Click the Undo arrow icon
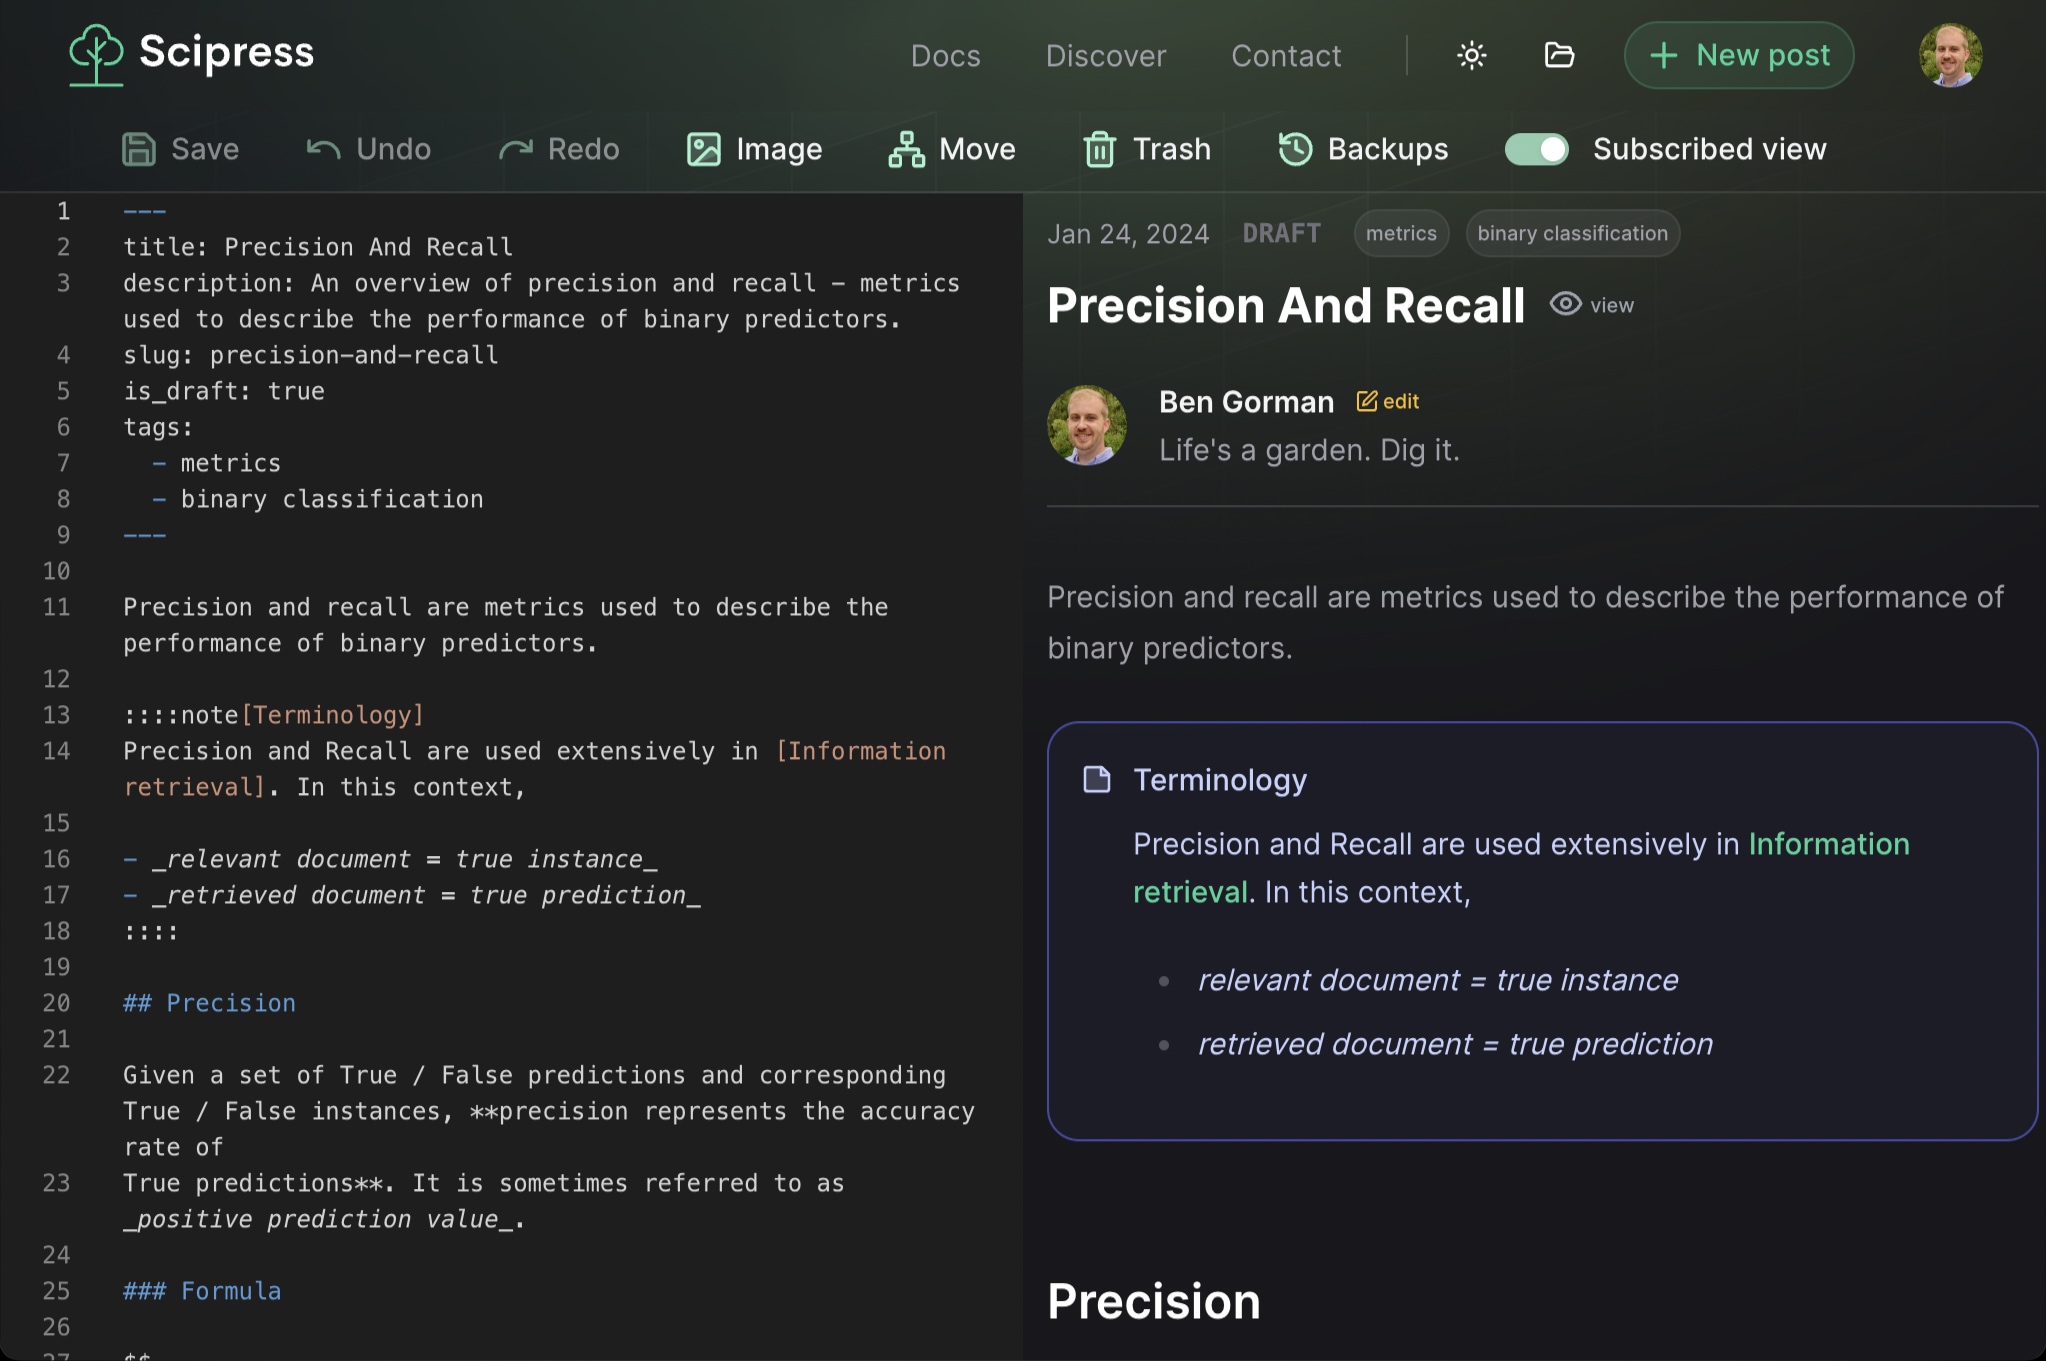The width and height of the screenshot is (2046, 1361). point(323,149)
